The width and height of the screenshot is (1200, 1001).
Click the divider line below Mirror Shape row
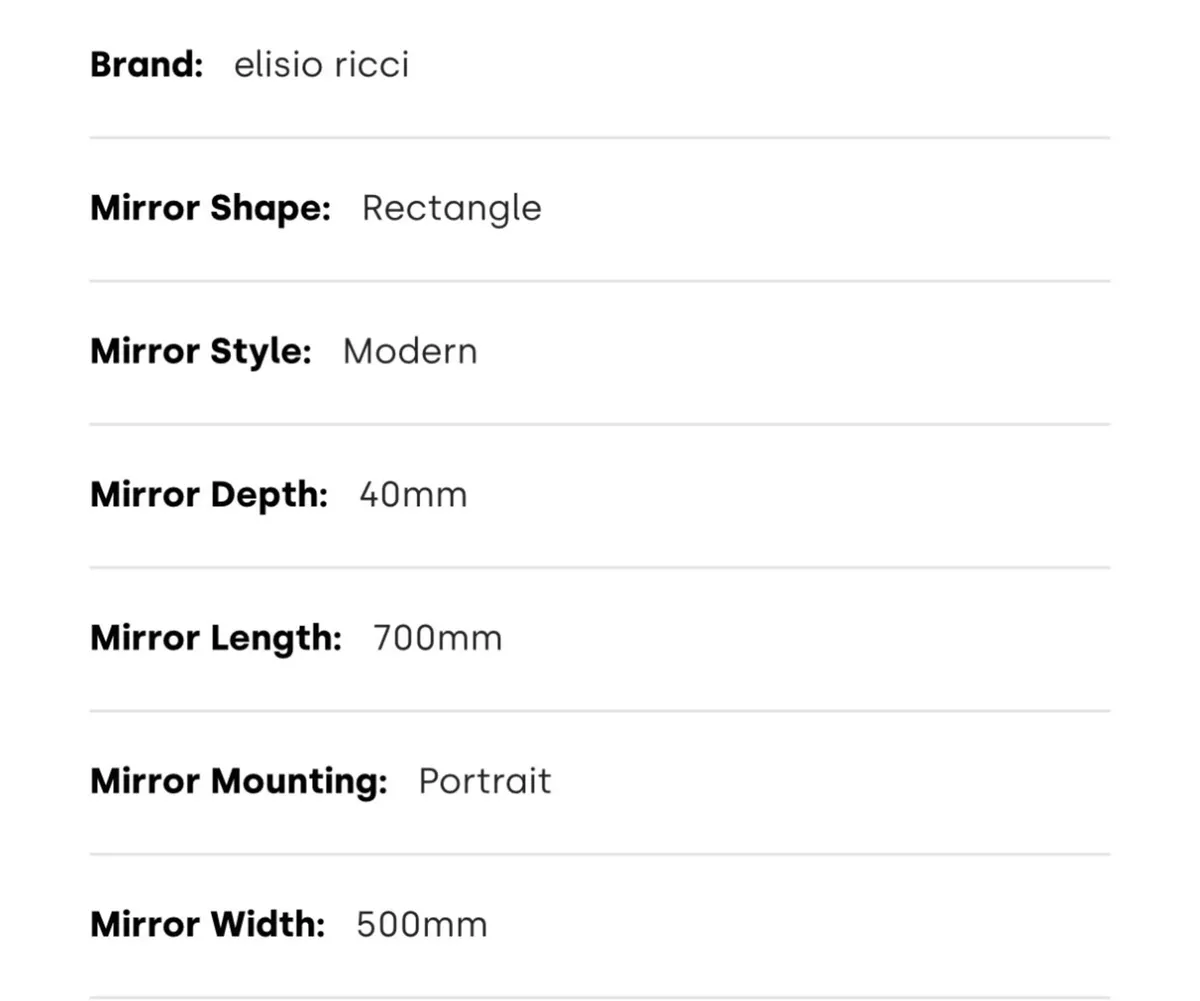point(600,281)
